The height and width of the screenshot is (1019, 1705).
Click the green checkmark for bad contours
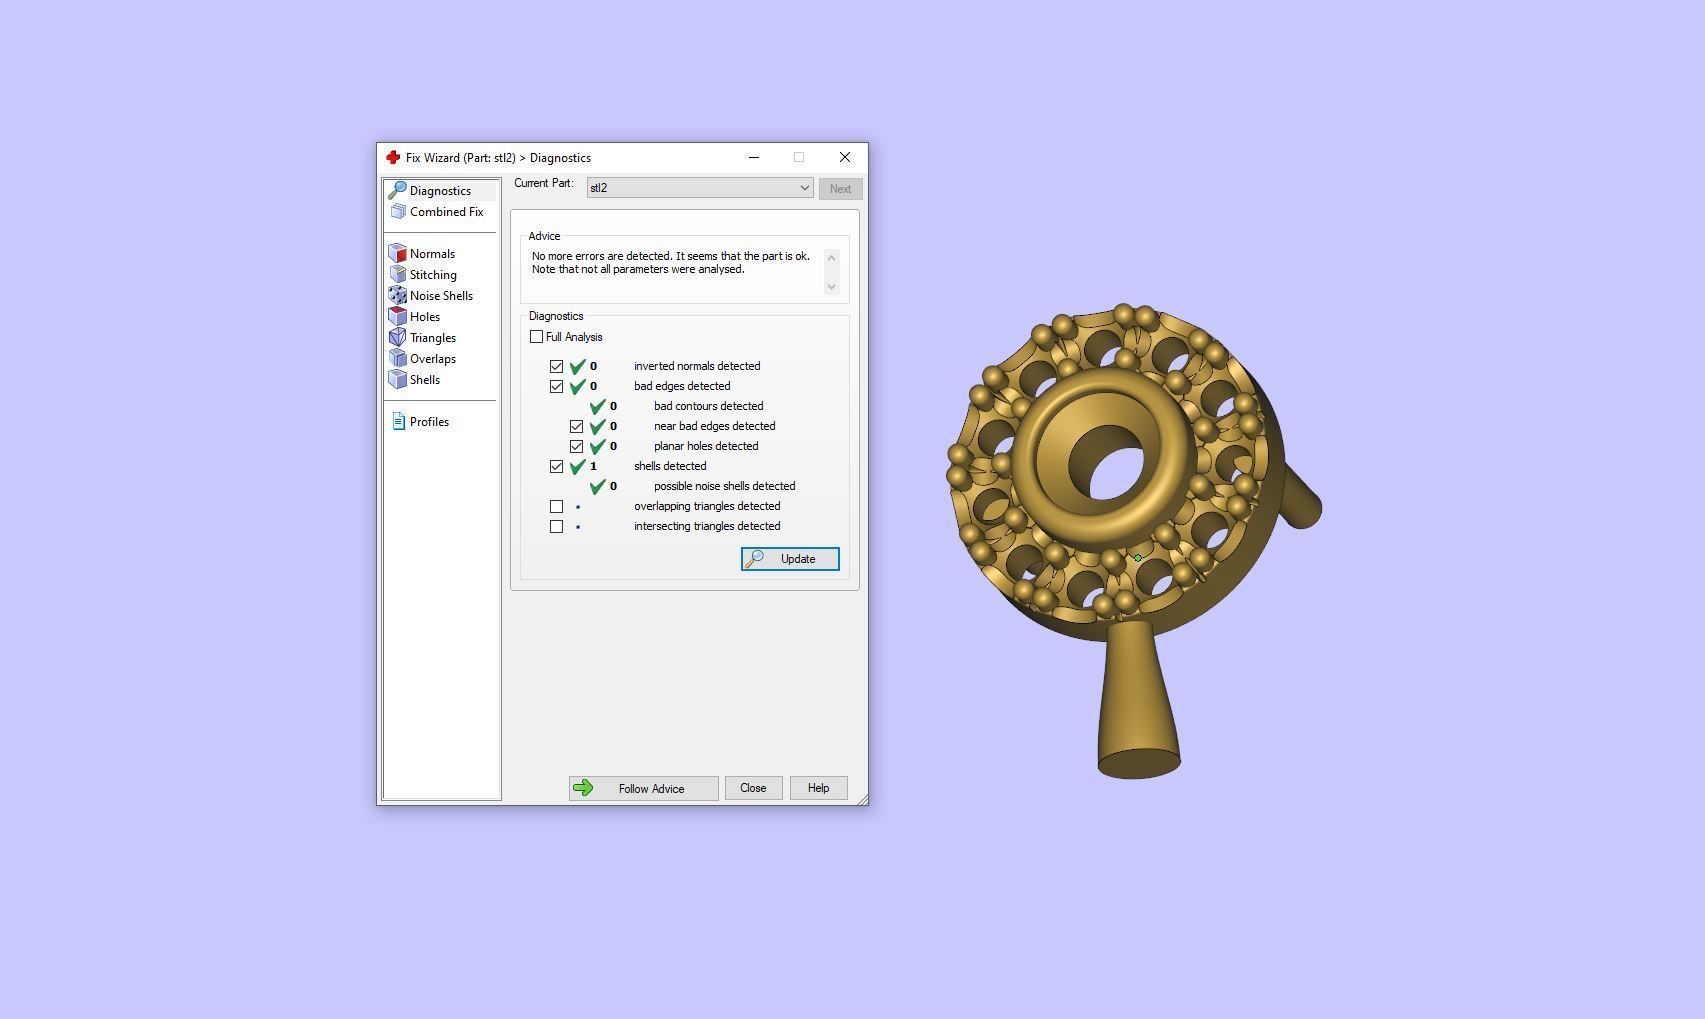[597, 406]
